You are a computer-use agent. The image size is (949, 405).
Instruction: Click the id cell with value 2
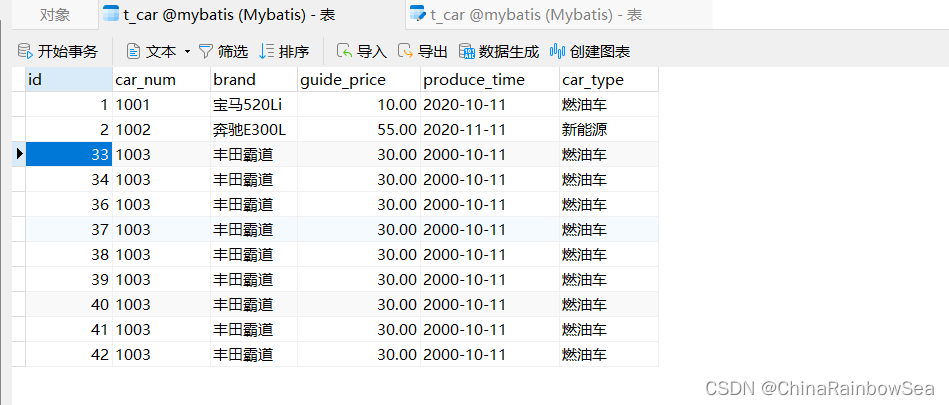pos(69,130)
